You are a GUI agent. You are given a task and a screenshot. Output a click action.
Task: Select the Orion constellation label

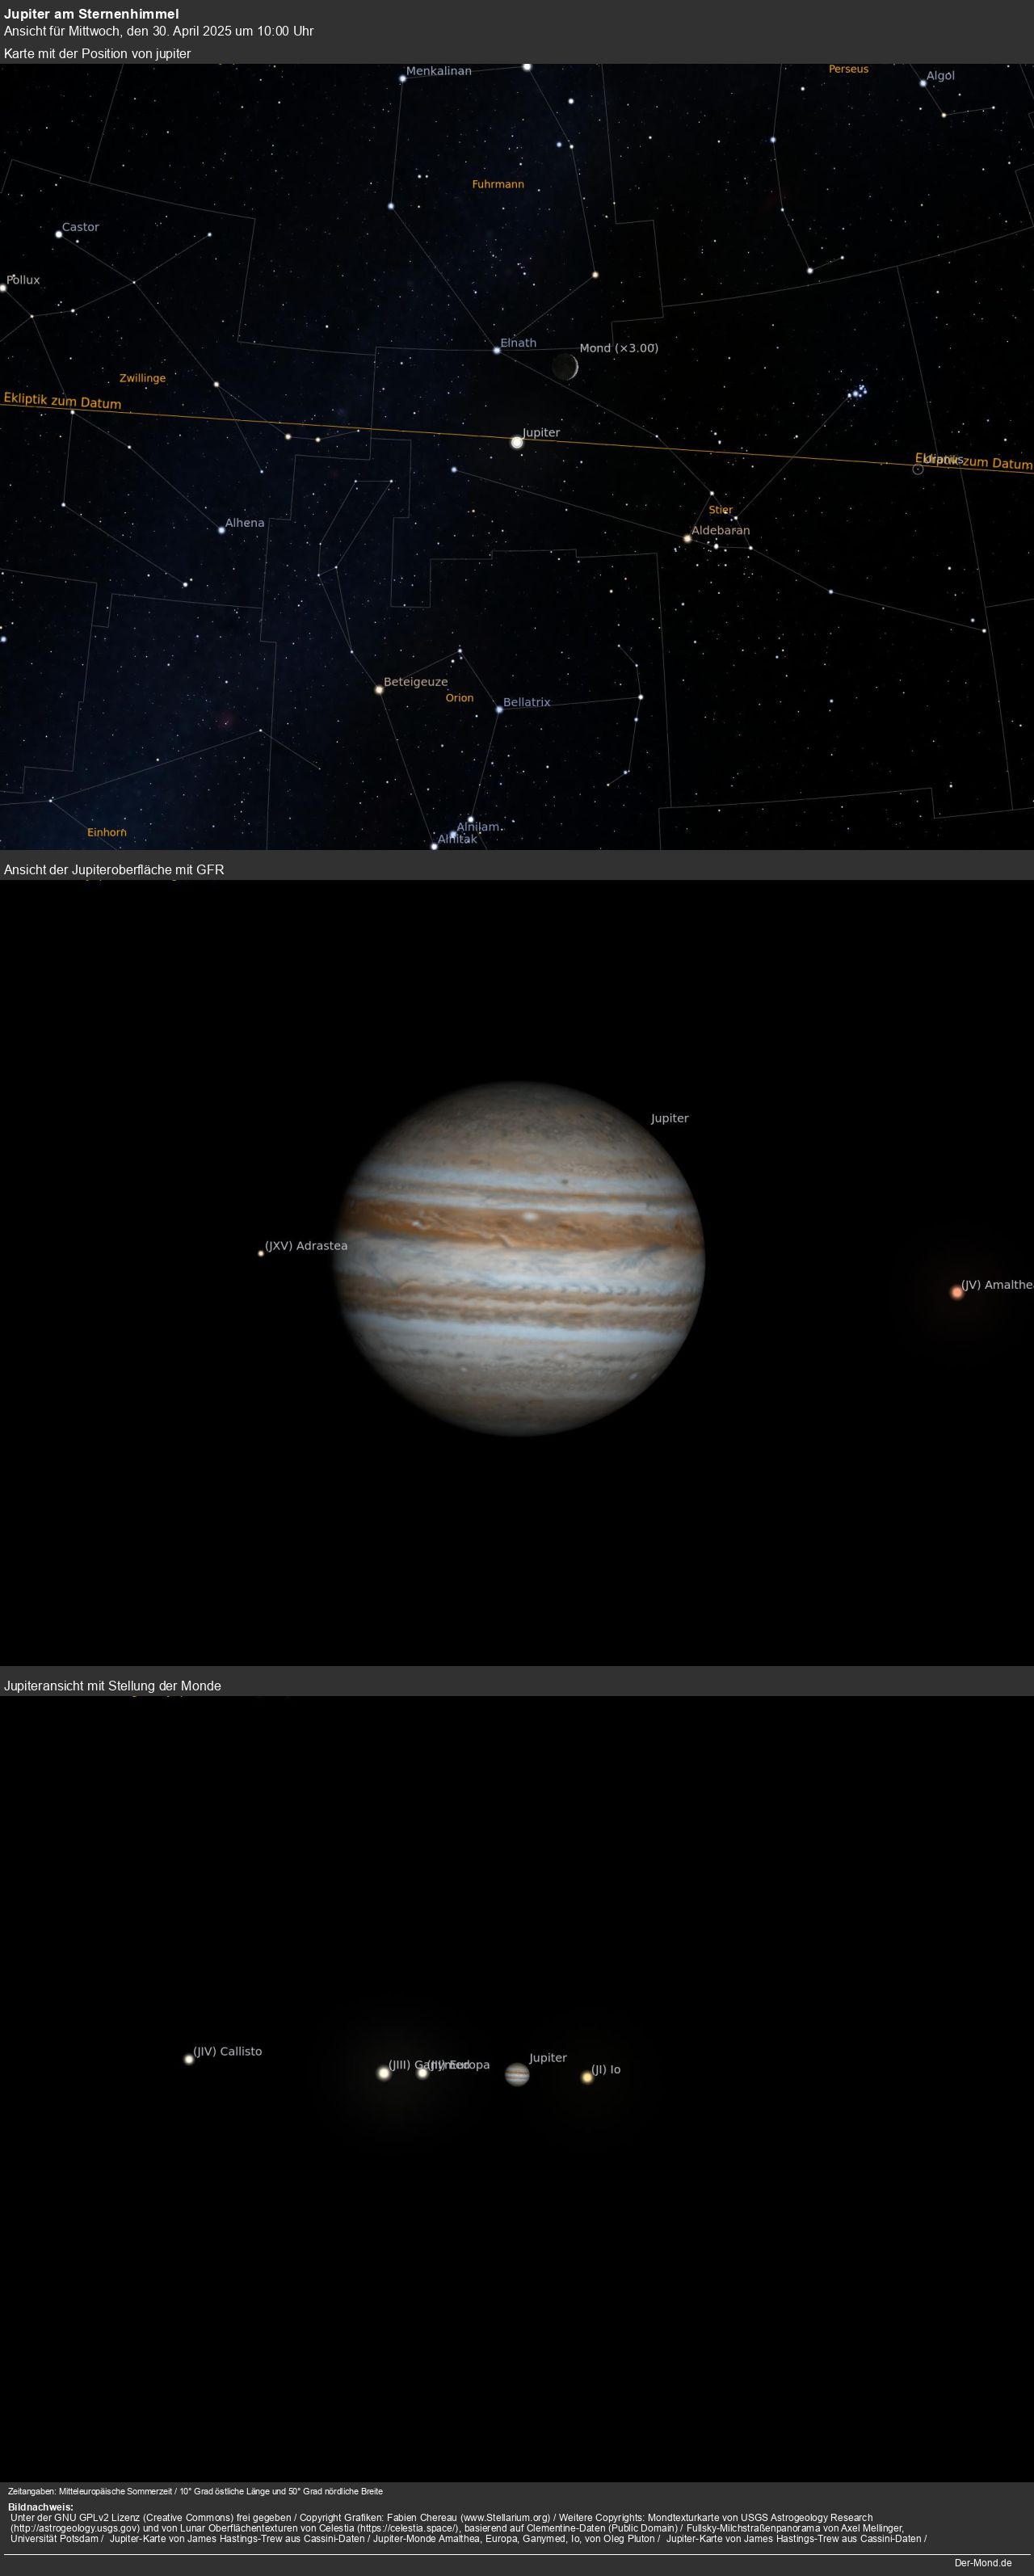pyautogui.click(x=460, y=698)
